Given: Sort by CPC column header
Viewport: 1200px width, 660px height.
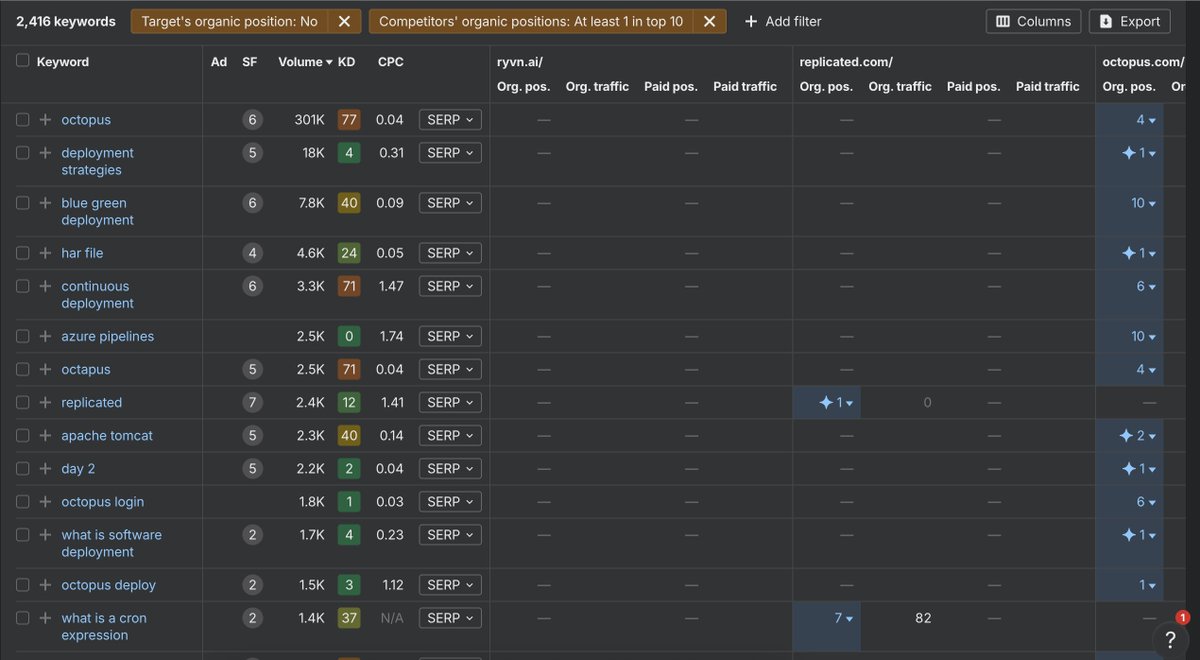Looking at the screenshot, I should 391,61.
